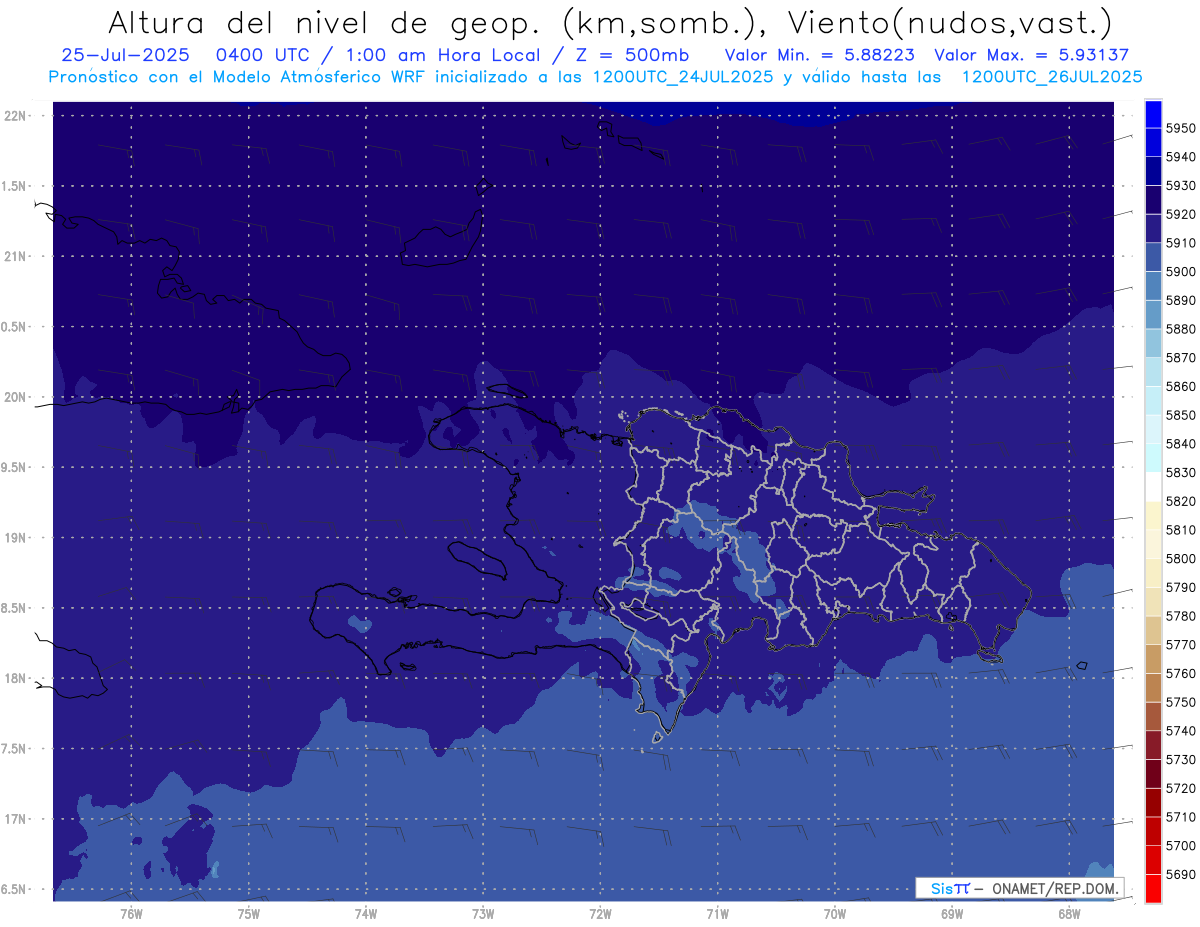Click the '74W' longitude axis label
The height and width of the screenshot is (927, 1200).
(x=366, y=913)
